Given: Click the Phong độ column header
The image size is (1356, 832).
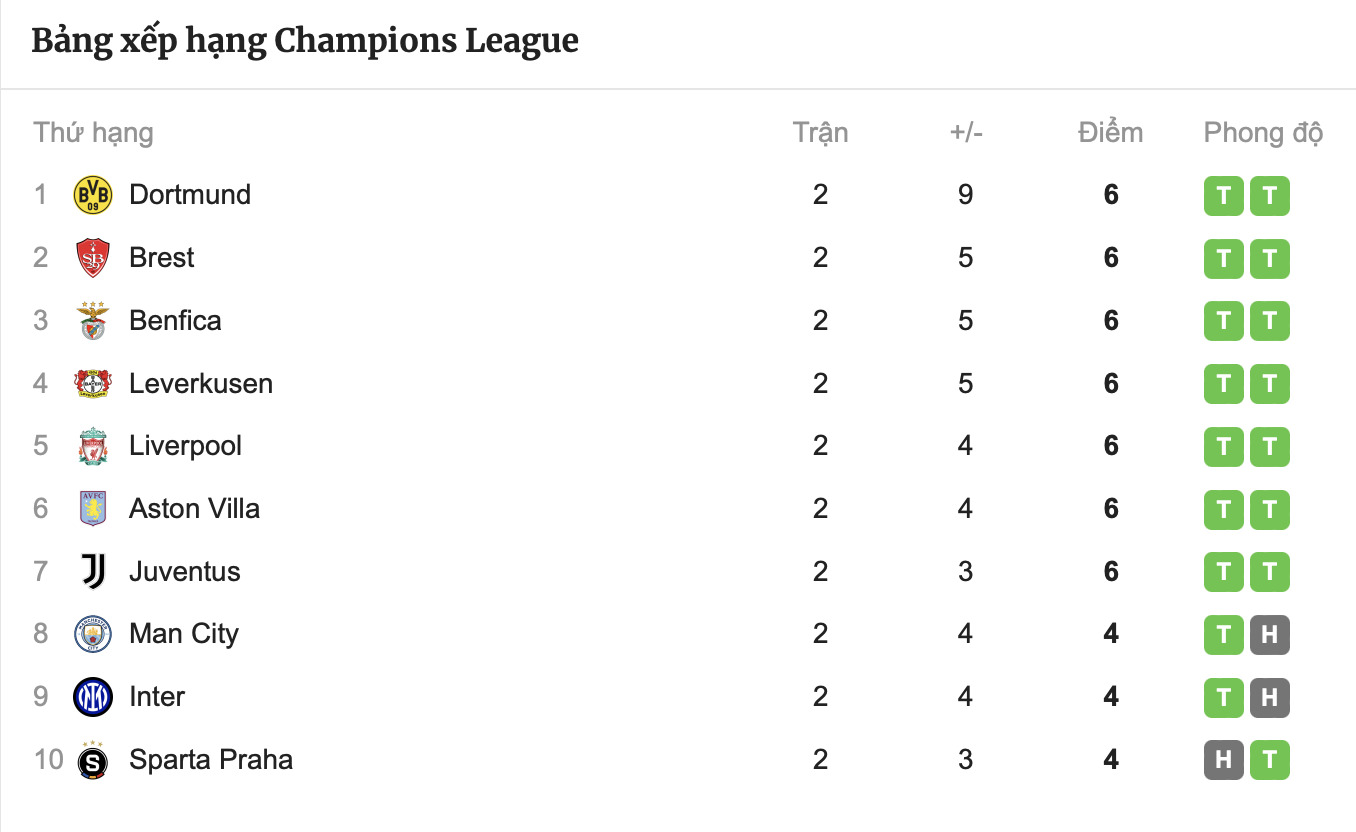Looking at the screenshot, I should pyautogui.click(x=1263, y=133).
